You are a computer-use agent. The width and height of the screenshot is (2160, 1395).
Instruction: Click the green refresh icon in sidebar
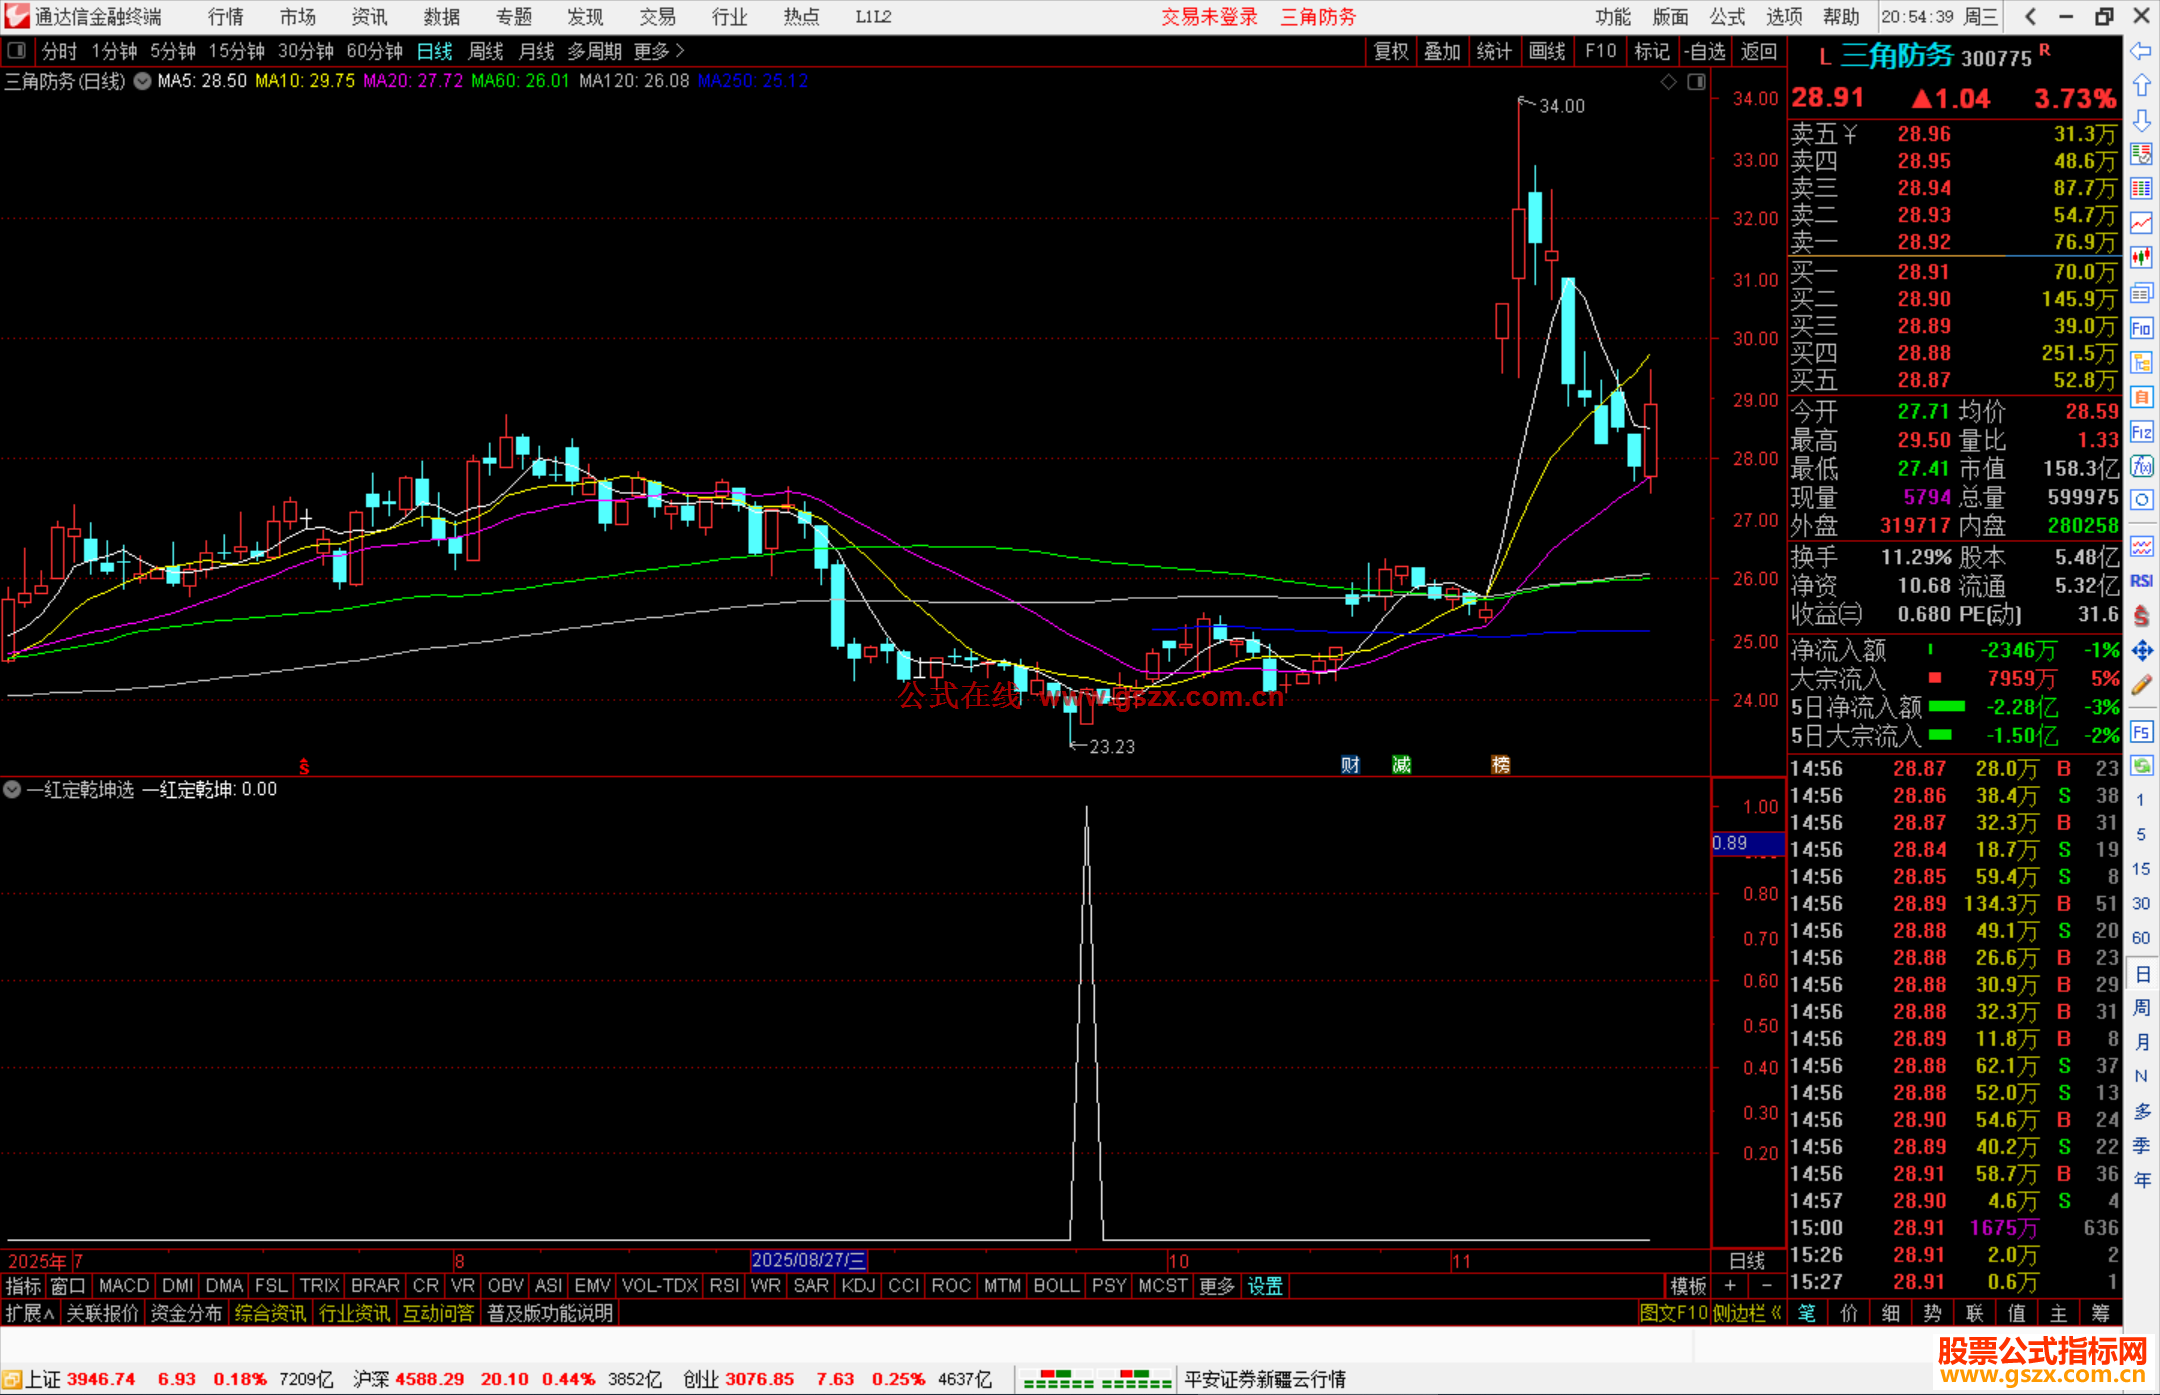[x=2141, y=766]
